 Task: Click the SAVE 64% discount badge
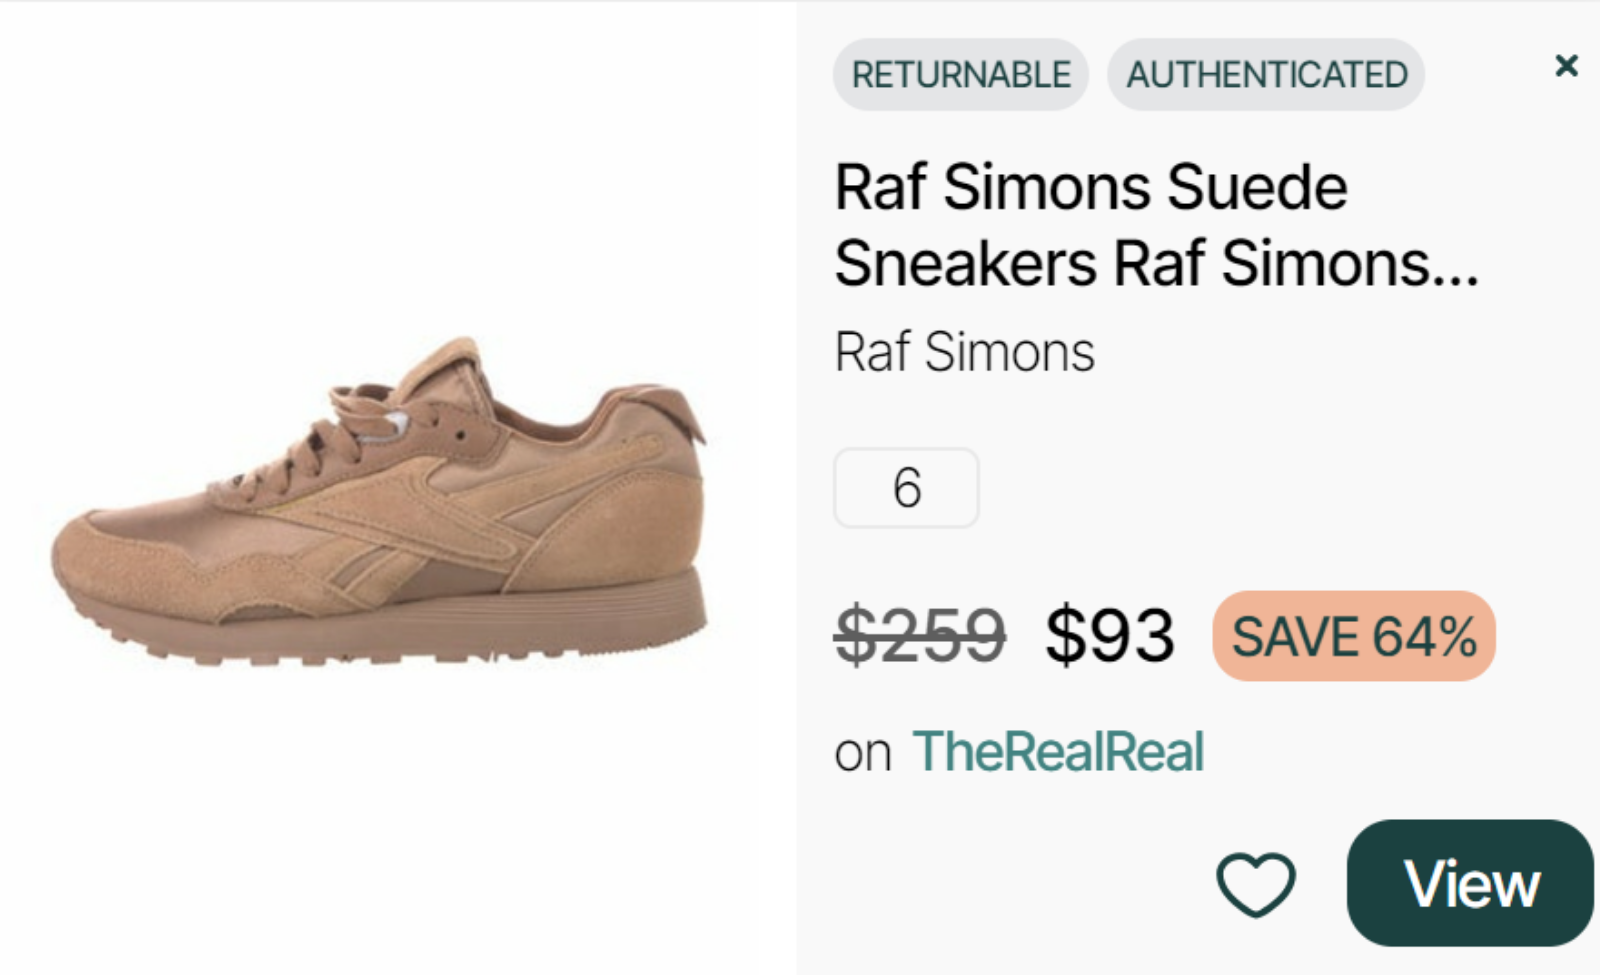point(1353,637)
